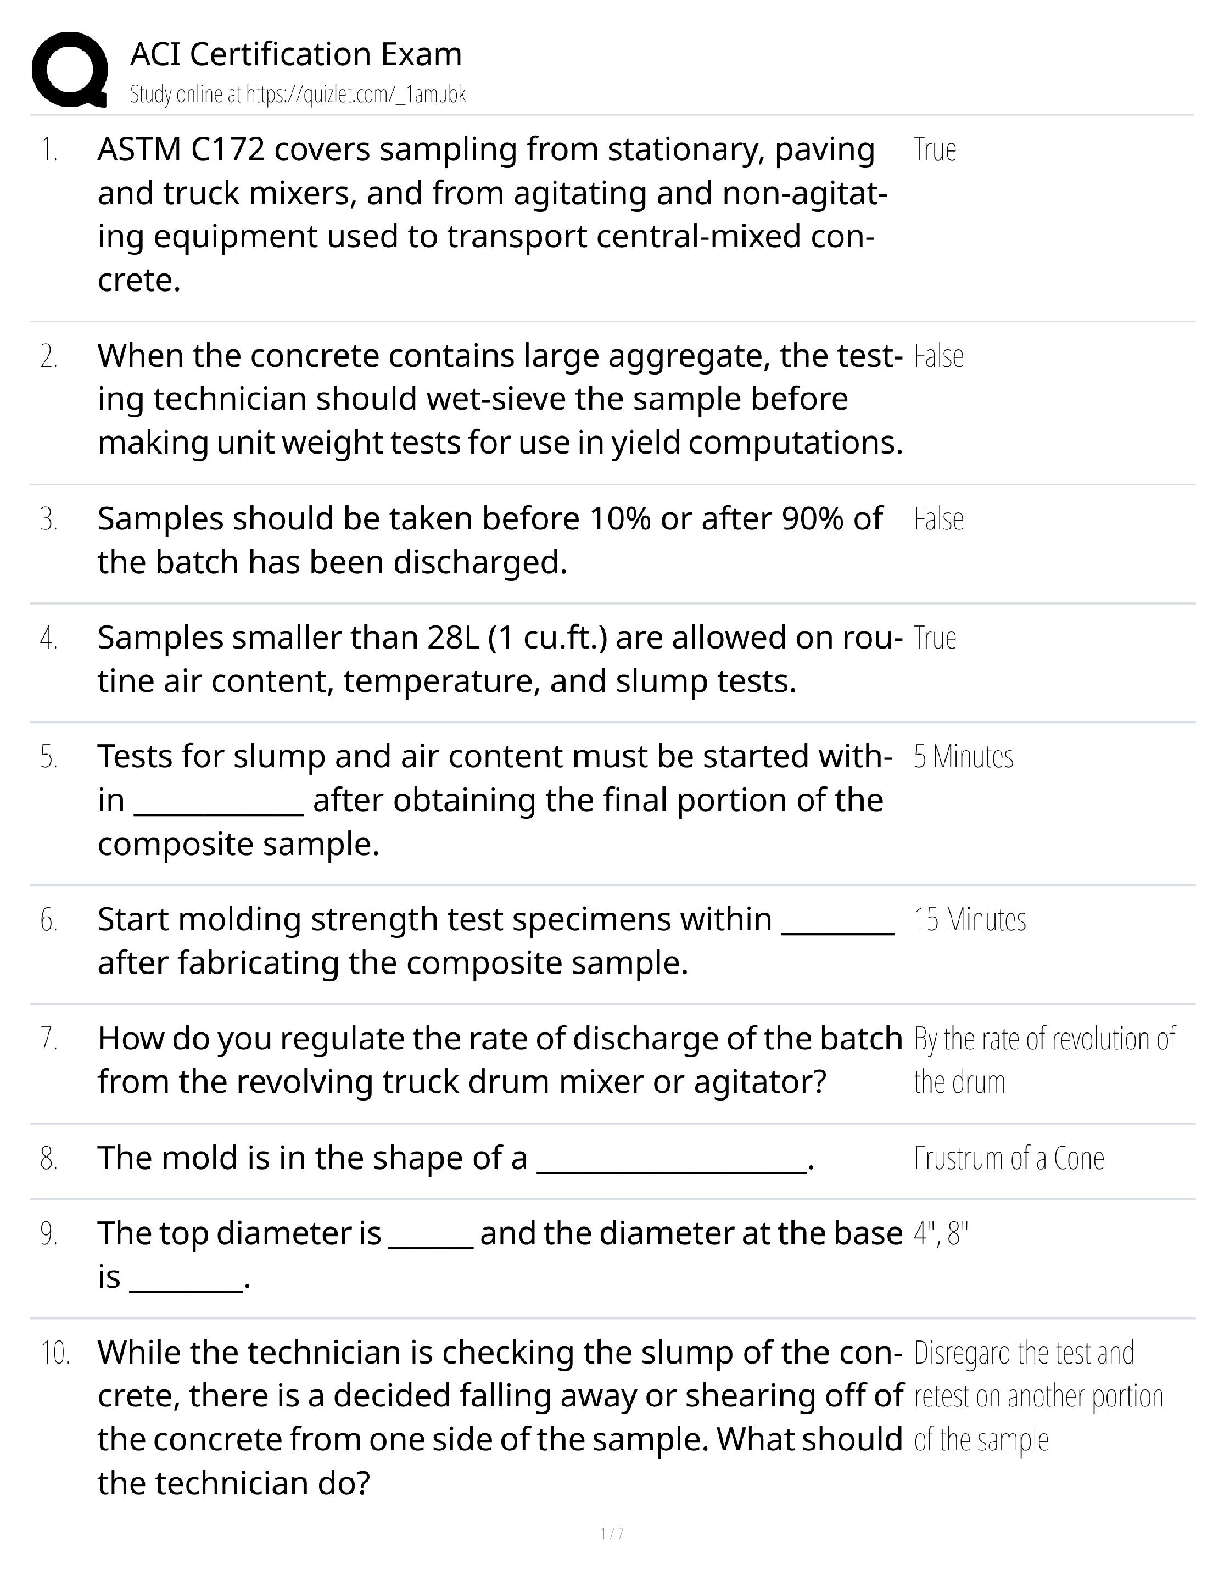Click the ACI Certification Exam title
1224x1584 pixels.
(x=296, y=54)
